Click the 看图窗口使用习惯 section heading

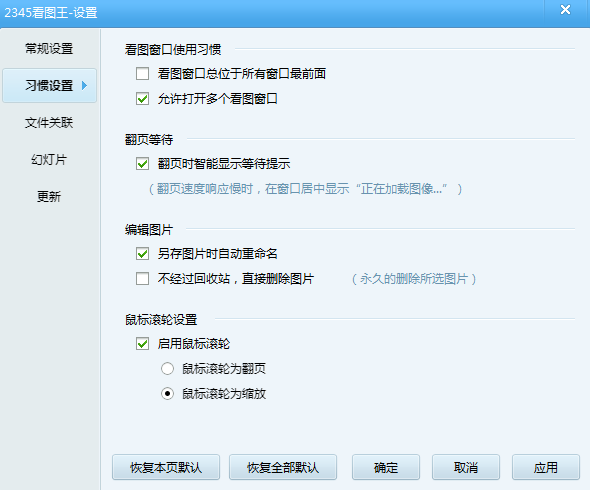click(173, 49)
